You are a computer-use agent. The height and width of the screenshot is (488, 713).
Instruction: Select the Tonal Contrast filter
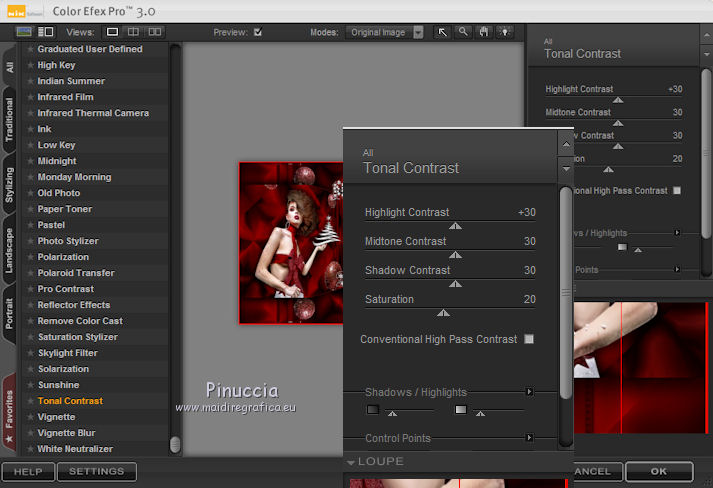click(x=70, y=401)
